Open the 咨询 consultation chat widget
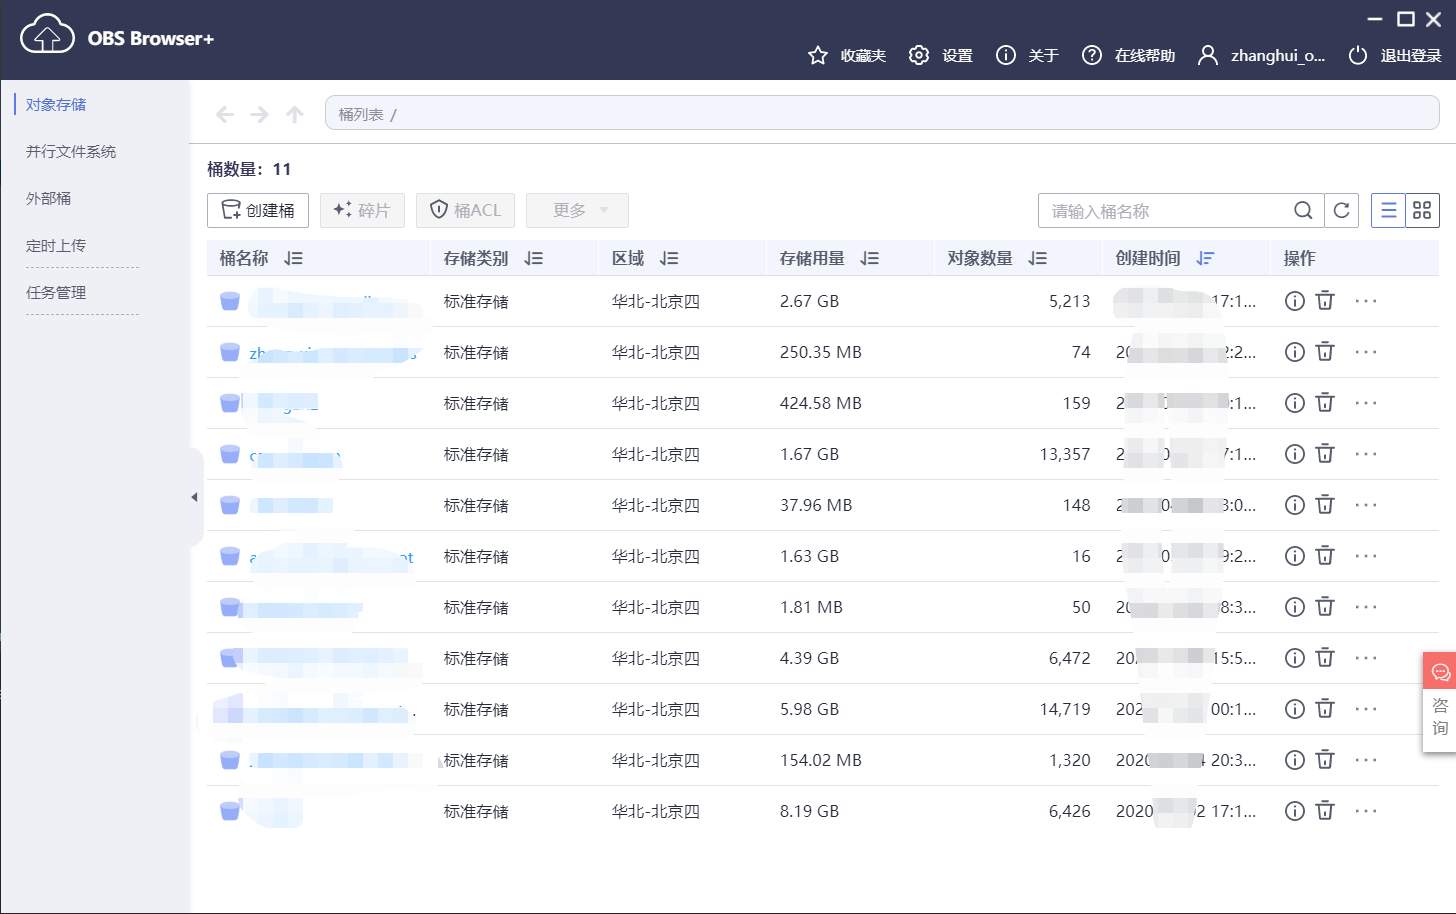The height and width of the screenshot is (914, 1456). (1440, 702)
